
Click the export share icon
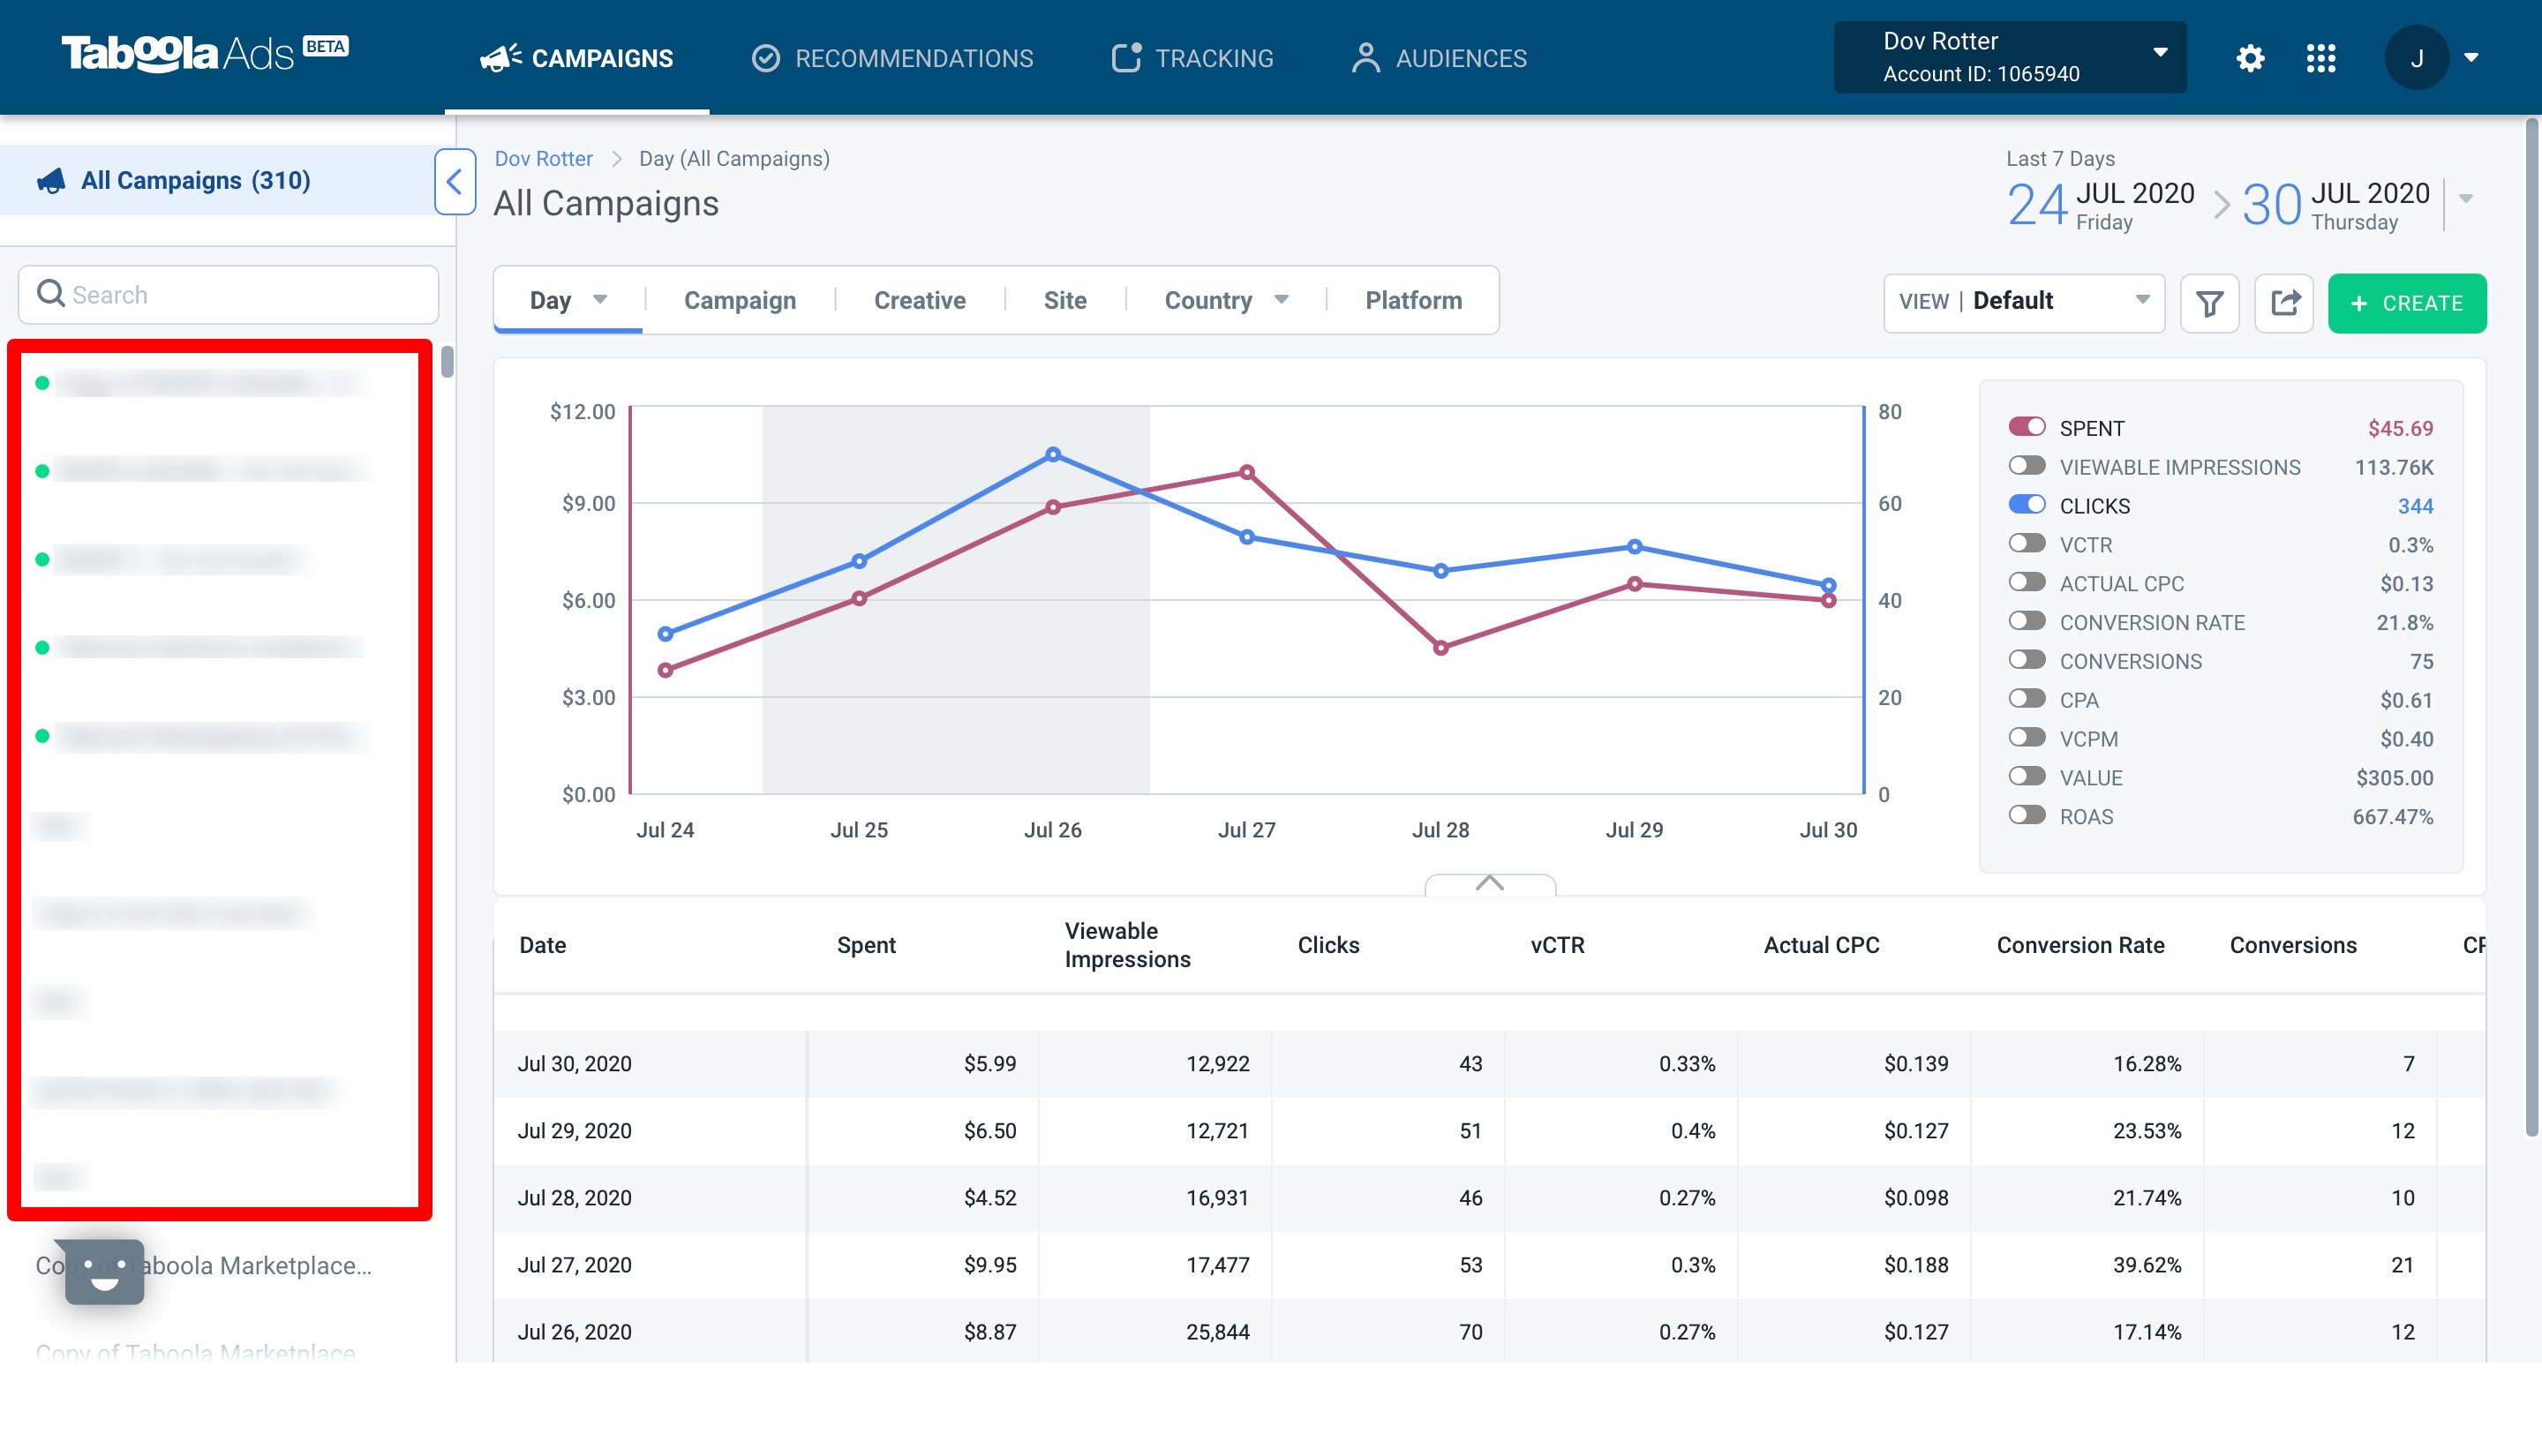point(2285,303)
